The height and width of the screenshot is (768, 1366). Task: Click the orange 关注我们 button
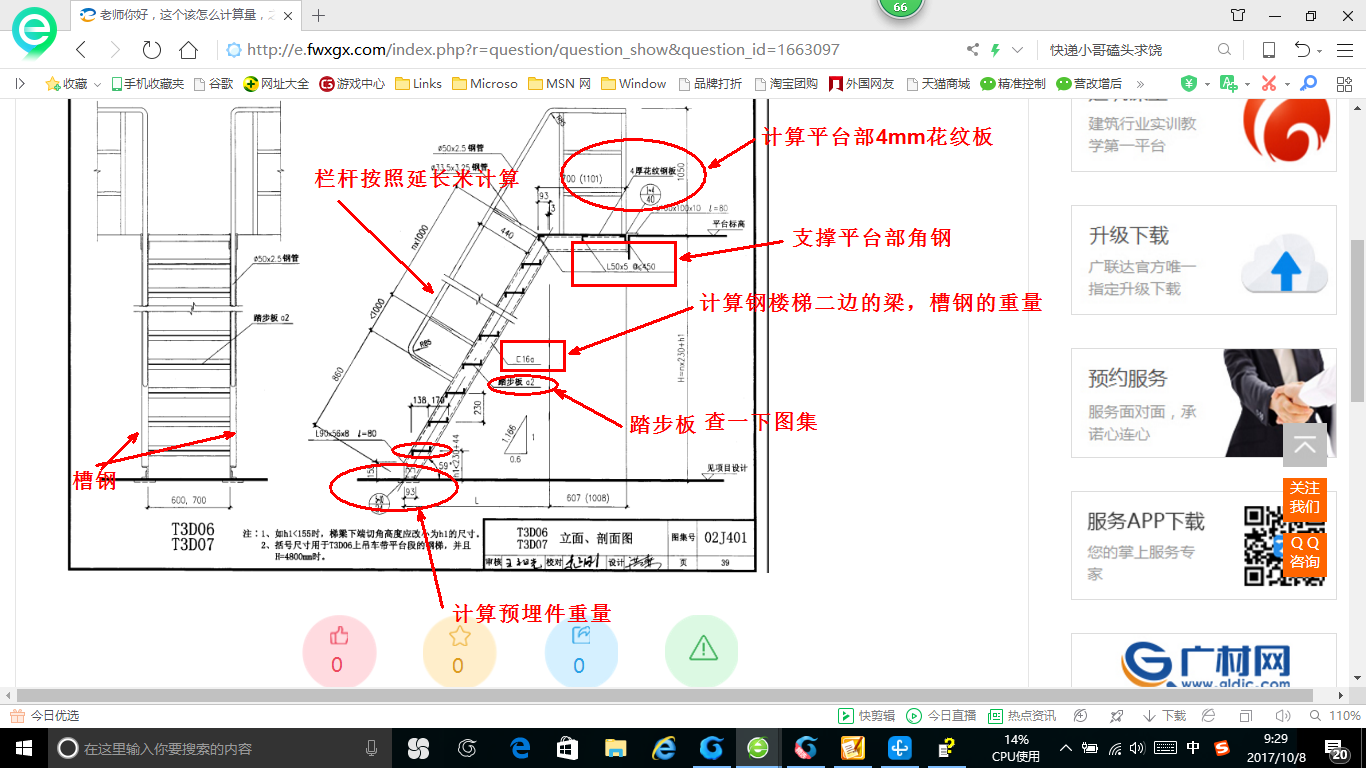1305,497
